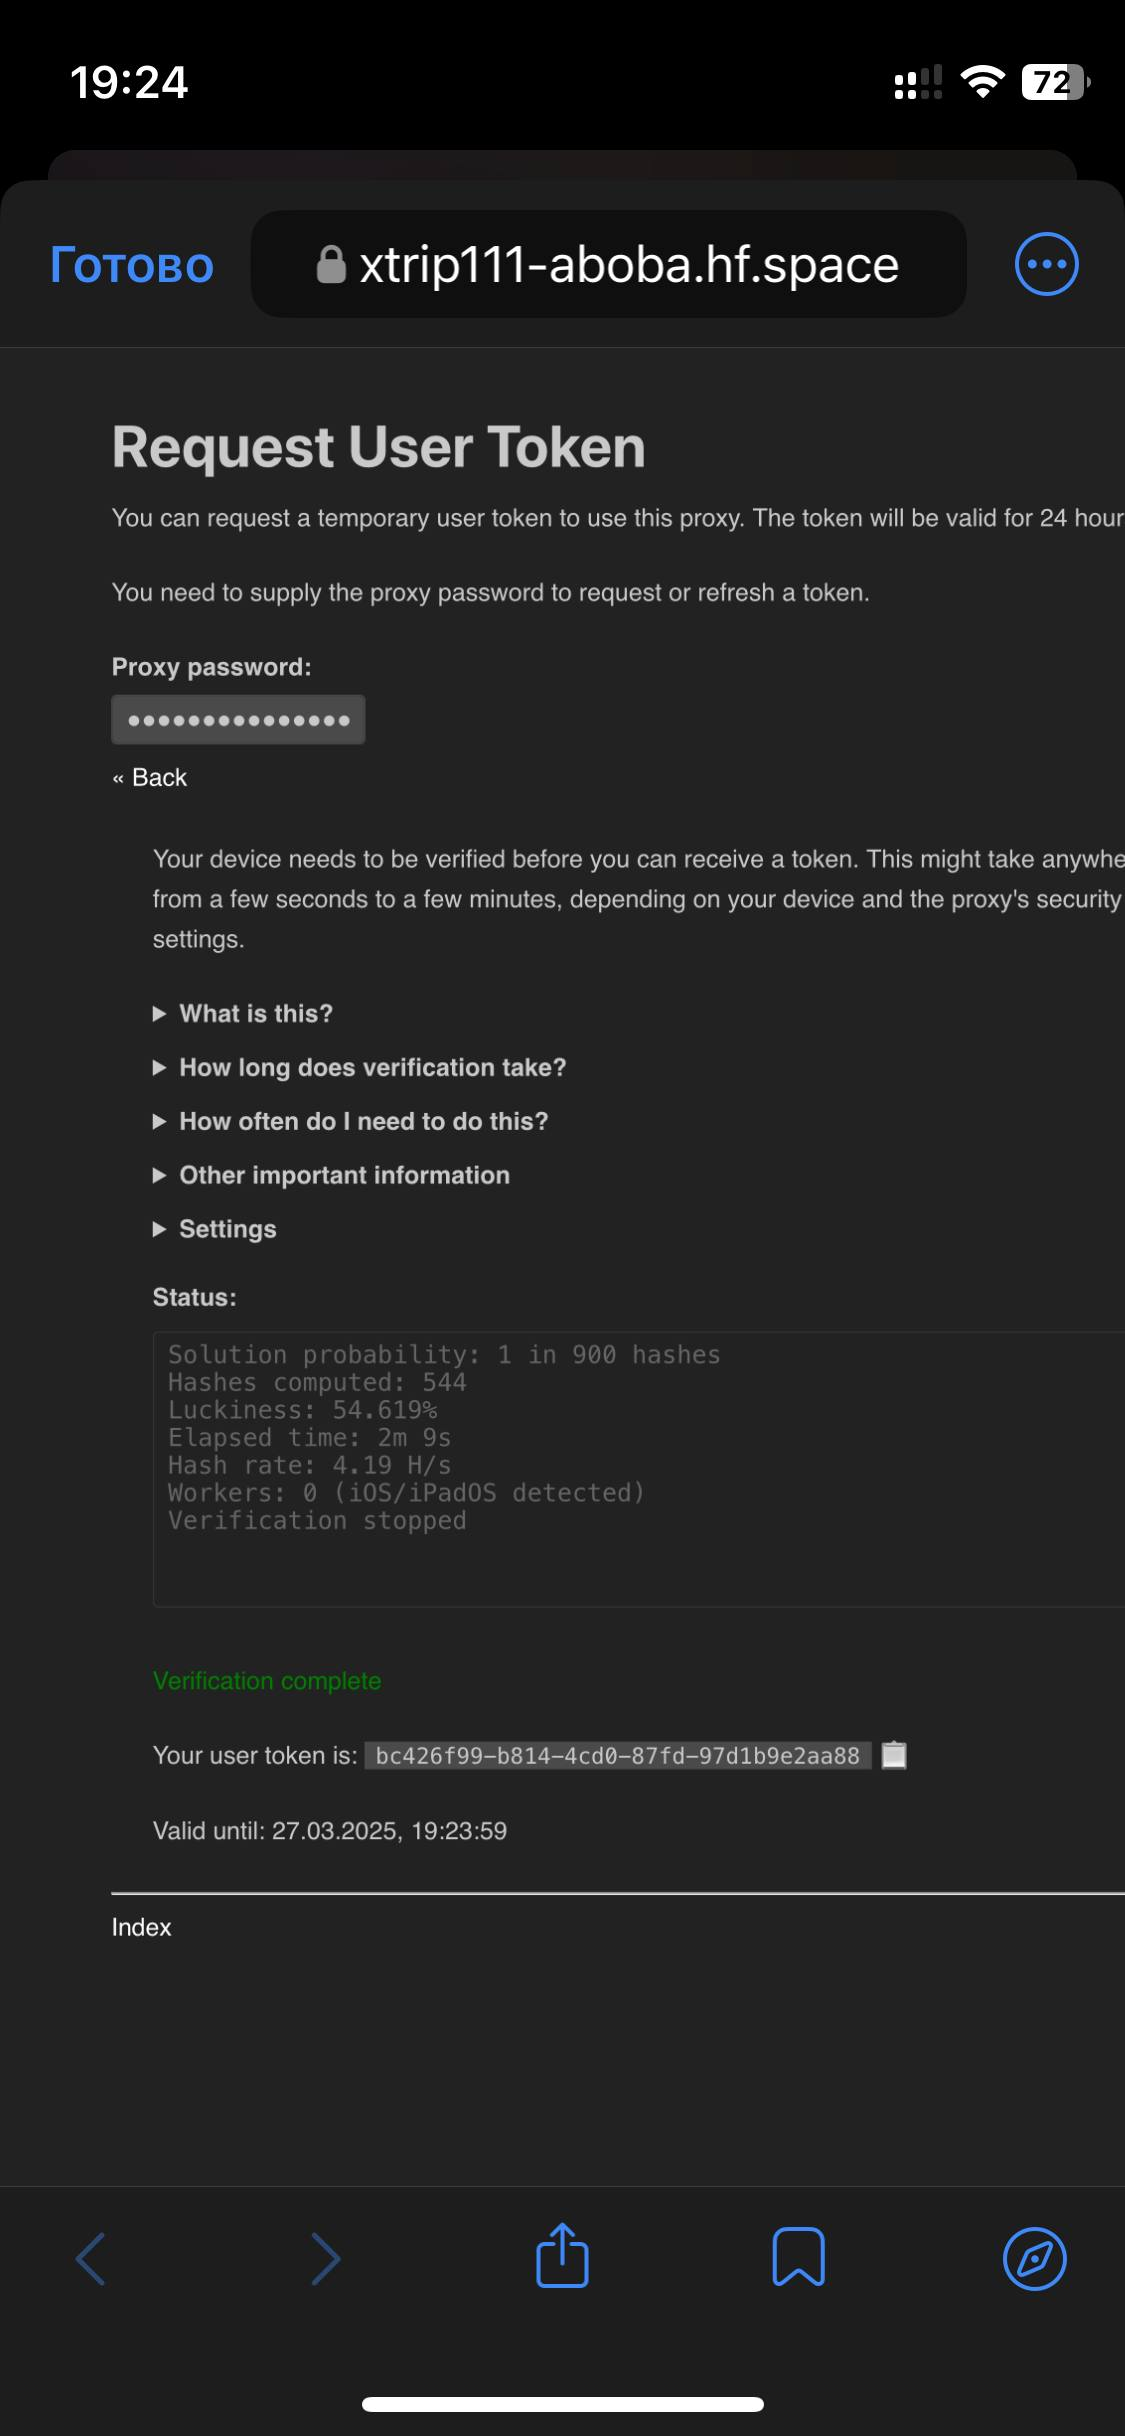
Task: Tap the three-dots more options button
Action: (1046, 264)
